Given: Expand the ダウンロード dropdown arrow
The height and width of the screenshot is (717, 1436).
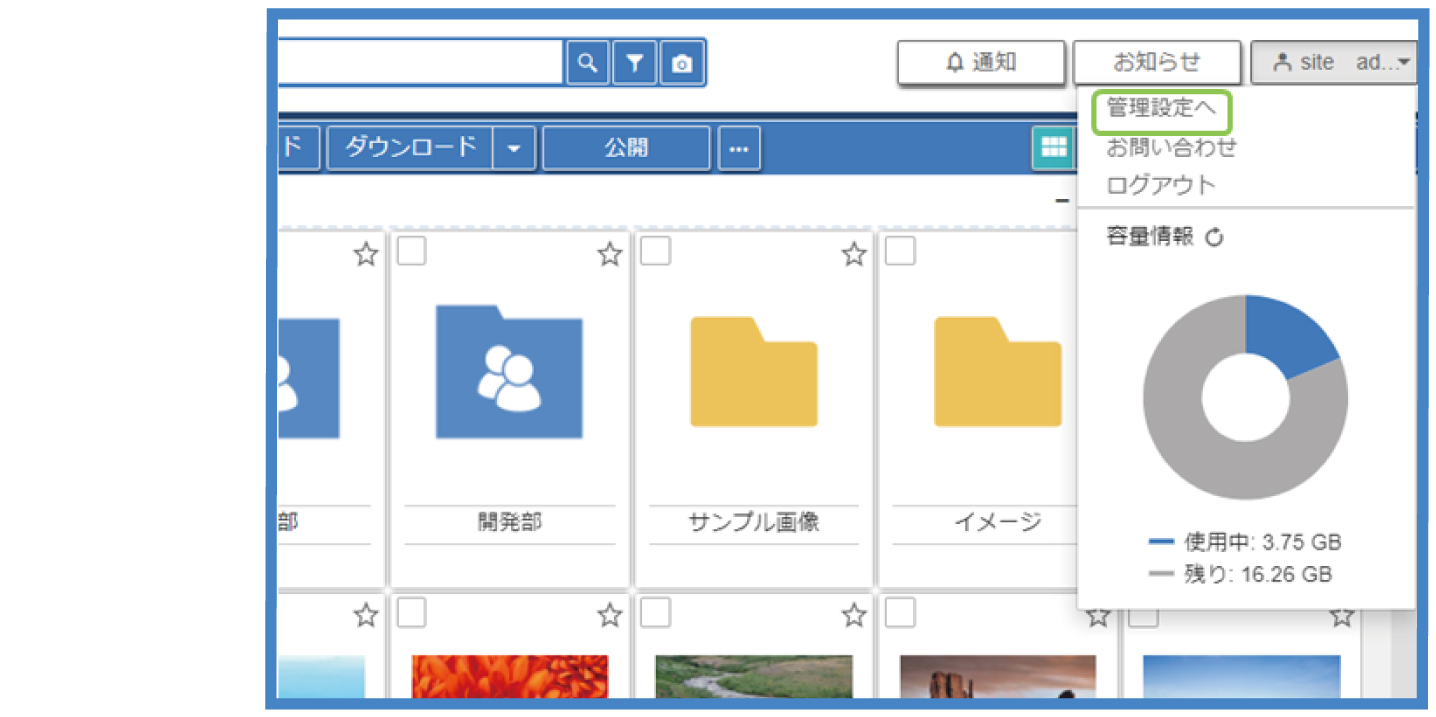Looking at the screenshot, I should 512,147.
